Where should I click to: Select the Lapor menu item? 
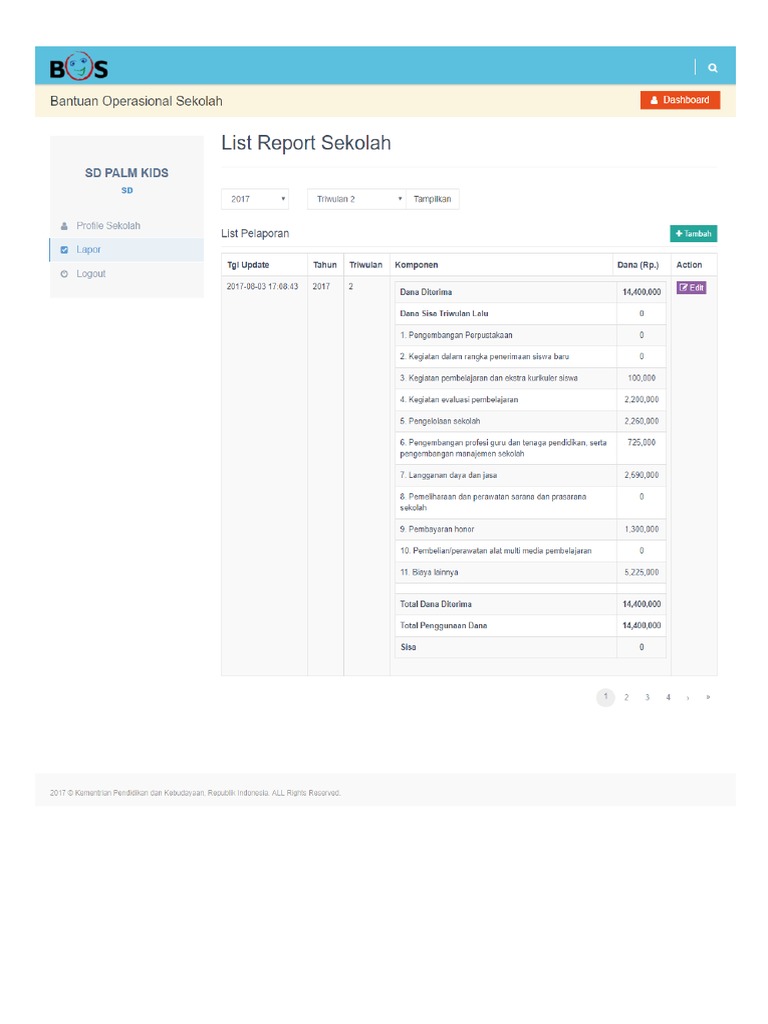[89, 250]
